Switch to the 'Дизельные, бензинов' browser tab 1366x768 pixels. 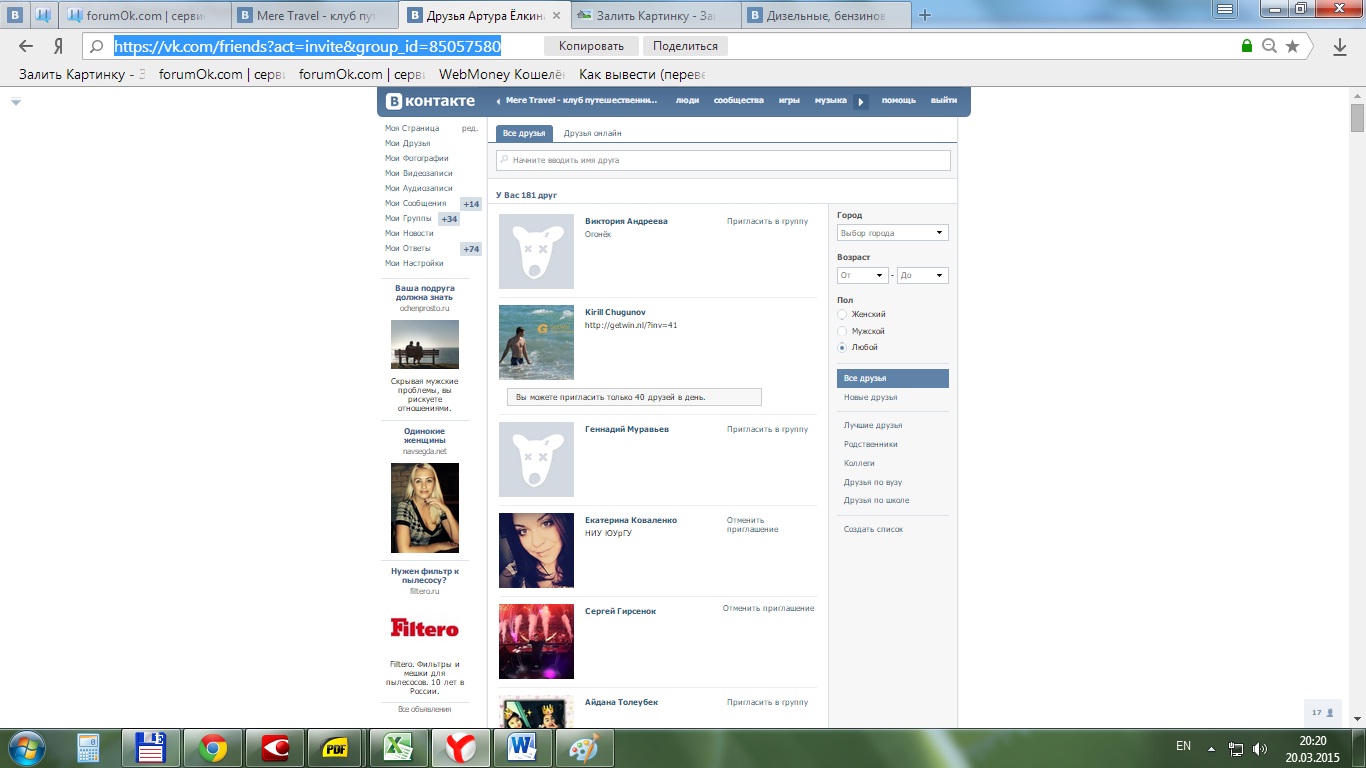pyautogui.click(x=828, y=15)
